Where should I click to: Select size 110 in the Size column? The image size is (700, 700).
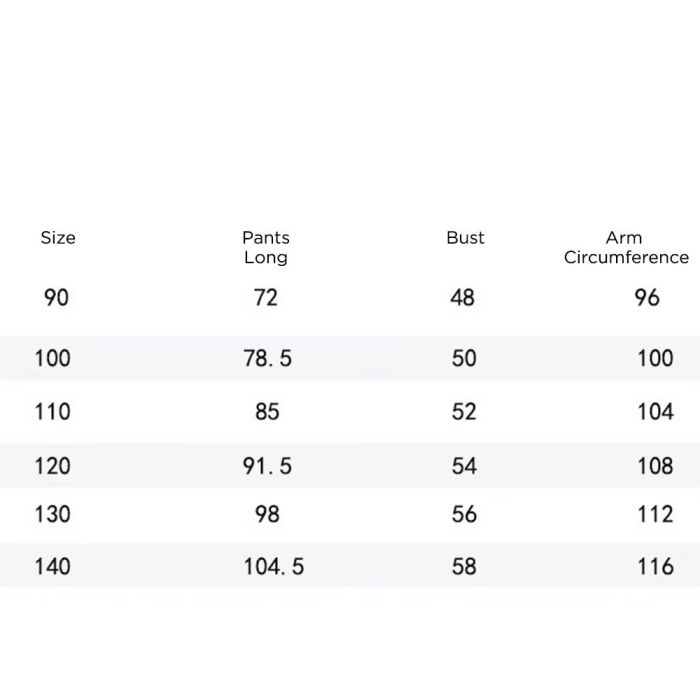tap(53, 412)
